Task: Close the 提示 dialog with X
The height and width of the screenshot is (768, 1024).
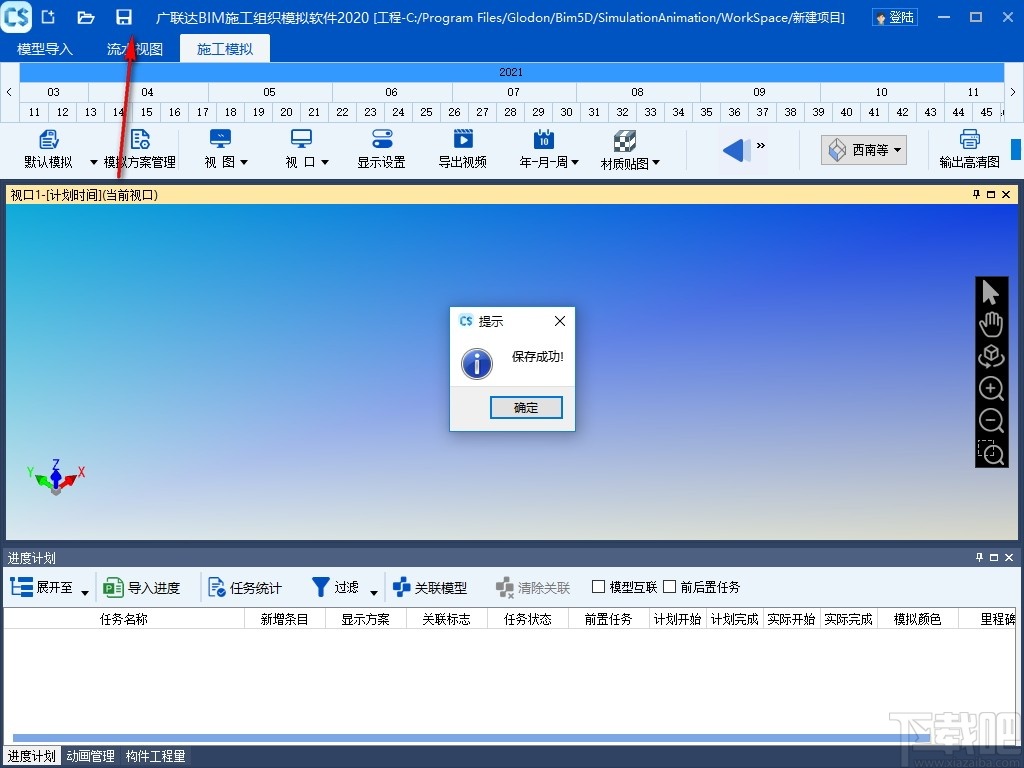Action: (x=560, y=321)
